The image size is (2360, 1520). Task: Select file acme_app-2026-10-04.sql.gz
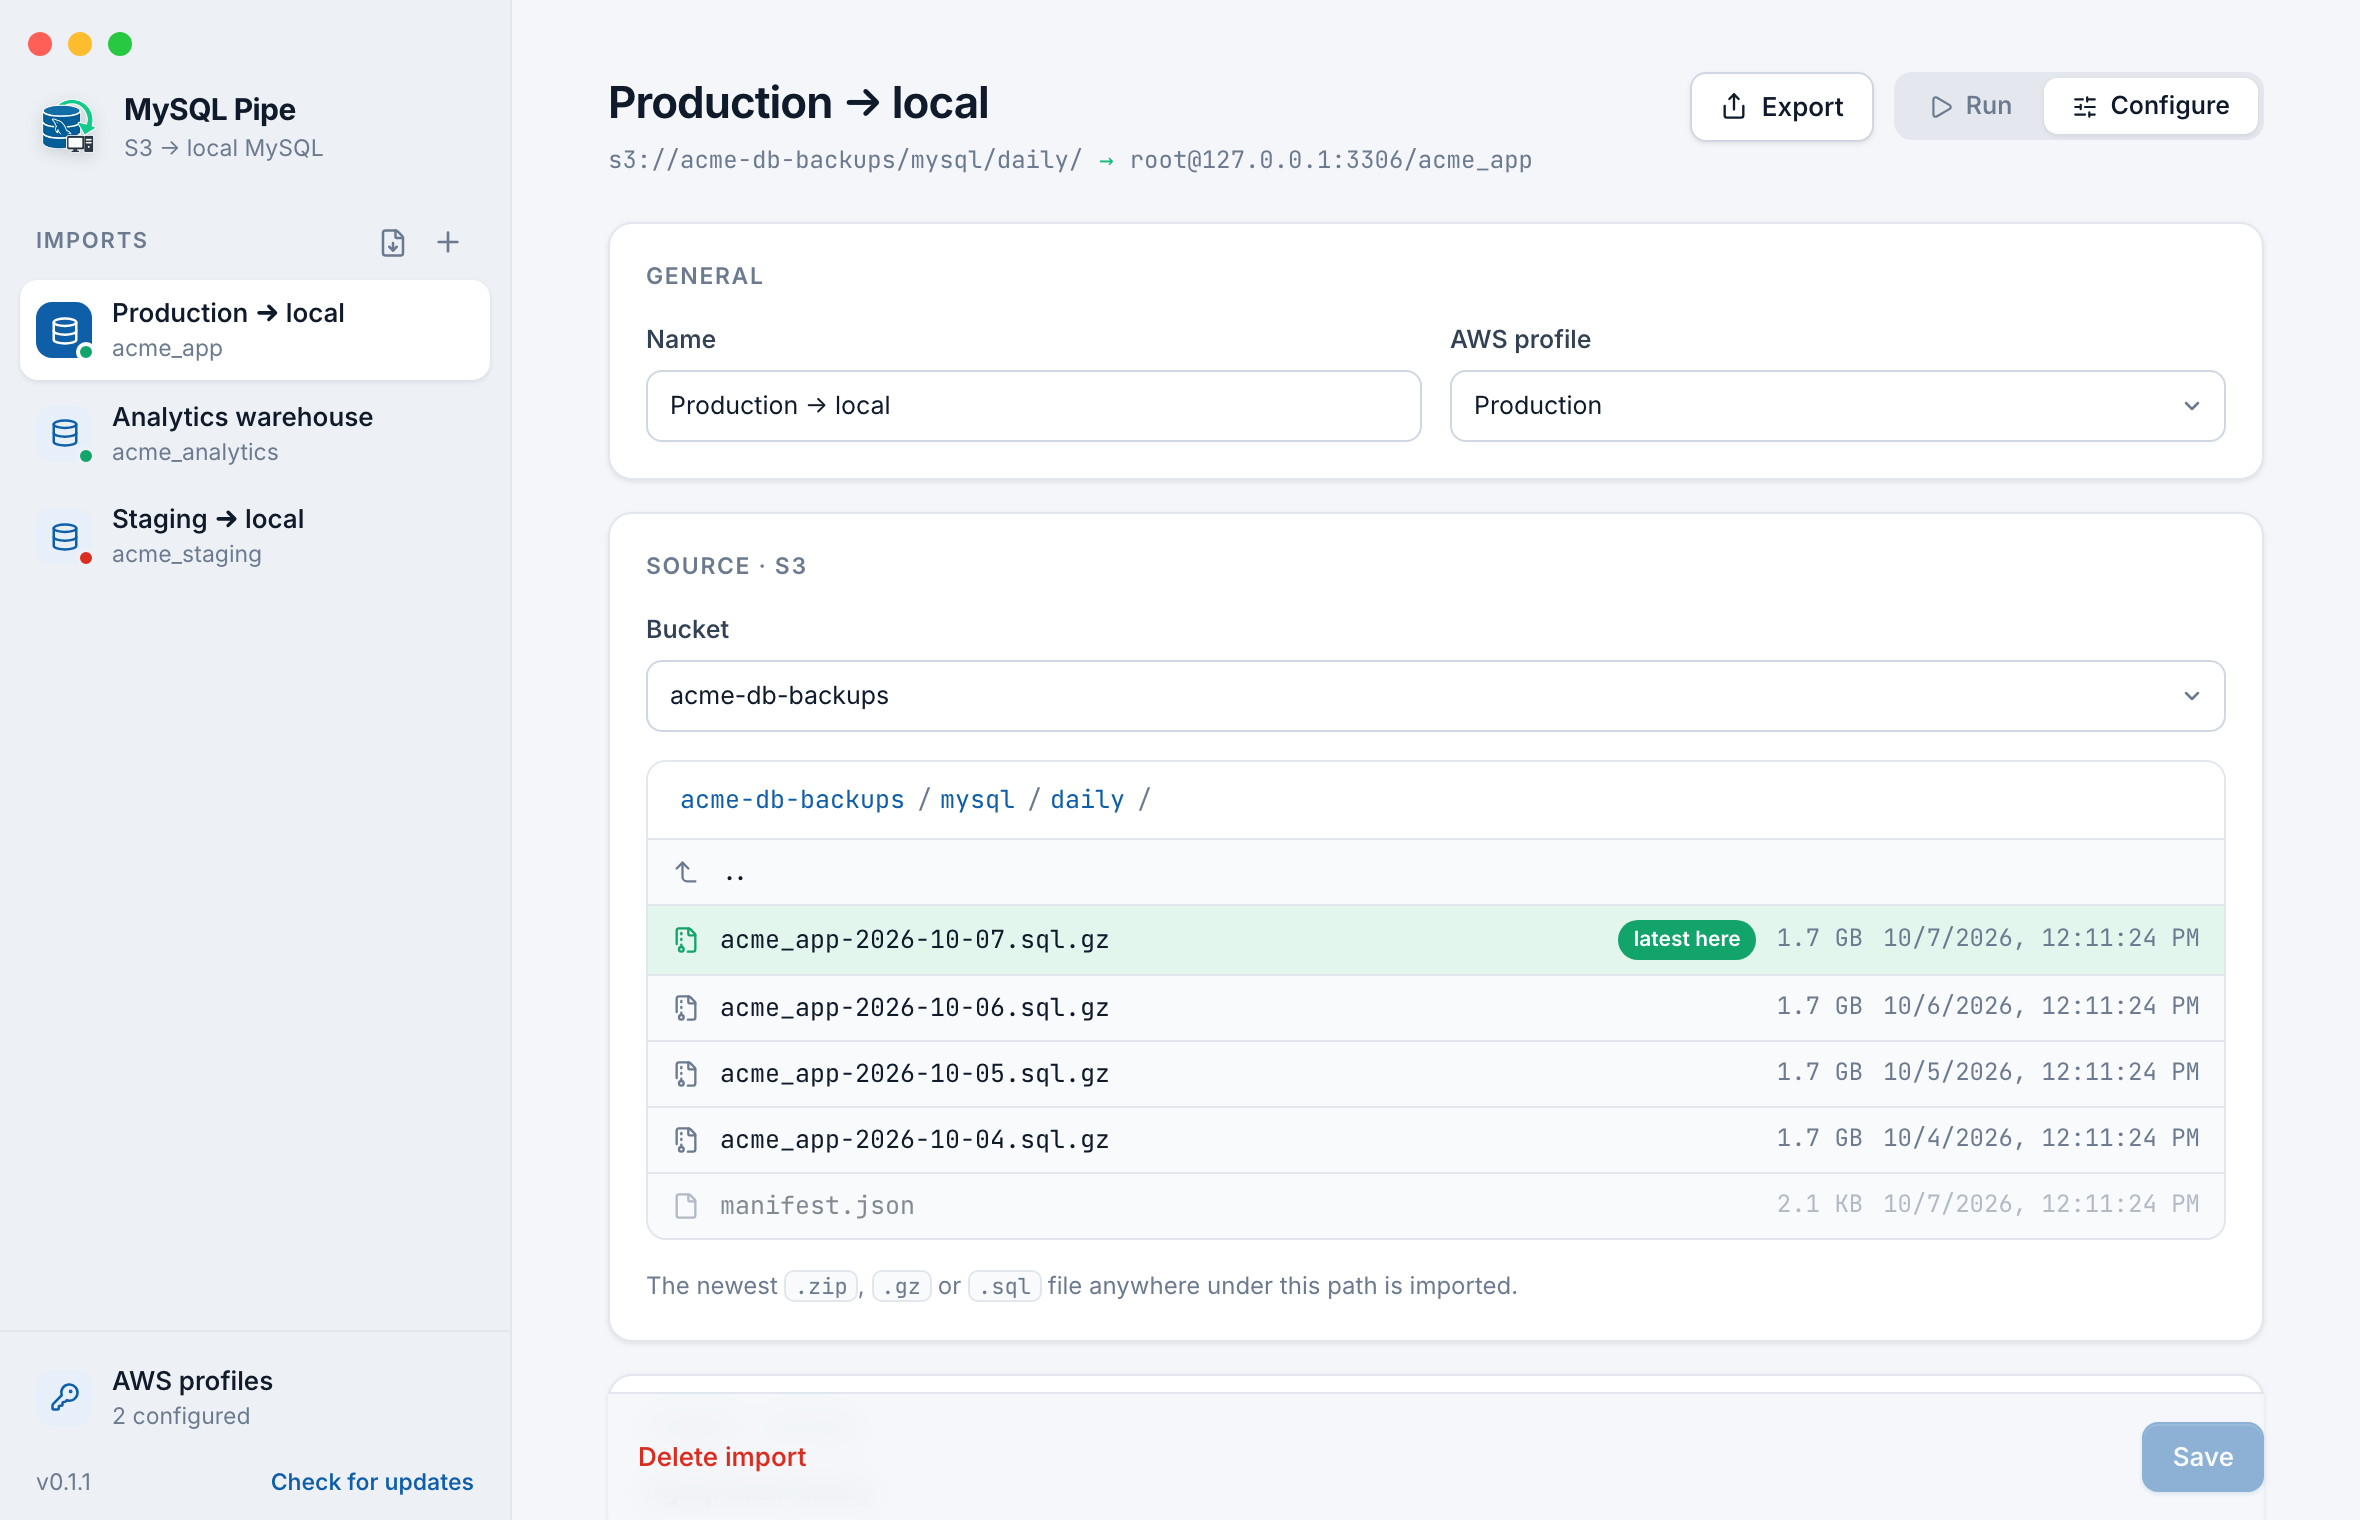[x=1435, y=1140]
